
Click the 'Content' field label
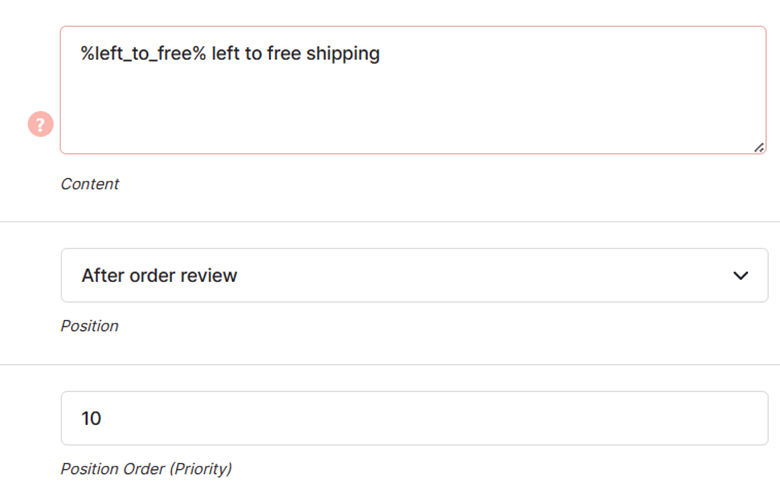point(90,184)
